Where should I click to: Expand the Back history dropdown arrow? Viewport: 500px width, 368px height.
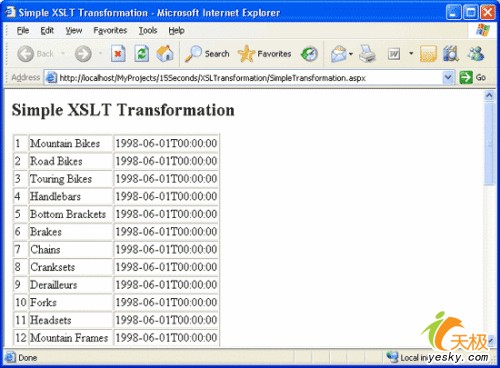(63, 53)
